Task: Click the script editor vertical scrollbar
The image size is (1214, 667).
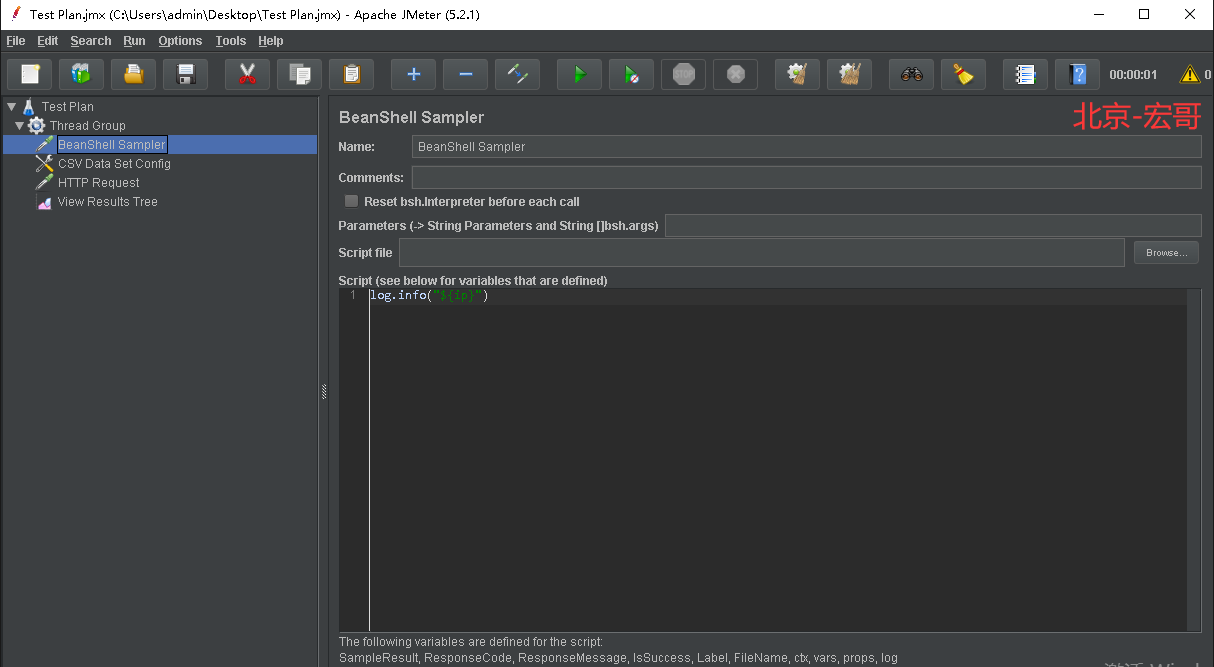Action: [x=1194, y=460]
